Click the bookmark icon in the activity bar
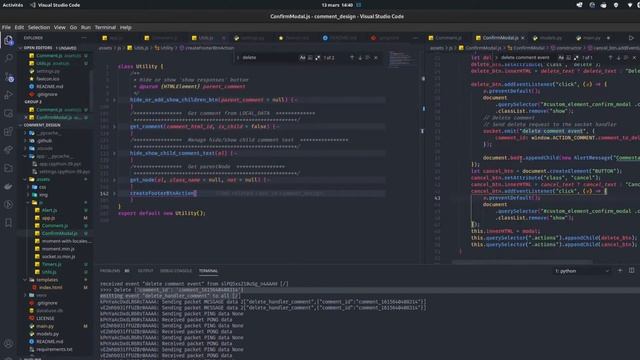The height and width of the screenshot is (360, 640). coord(9,223)
